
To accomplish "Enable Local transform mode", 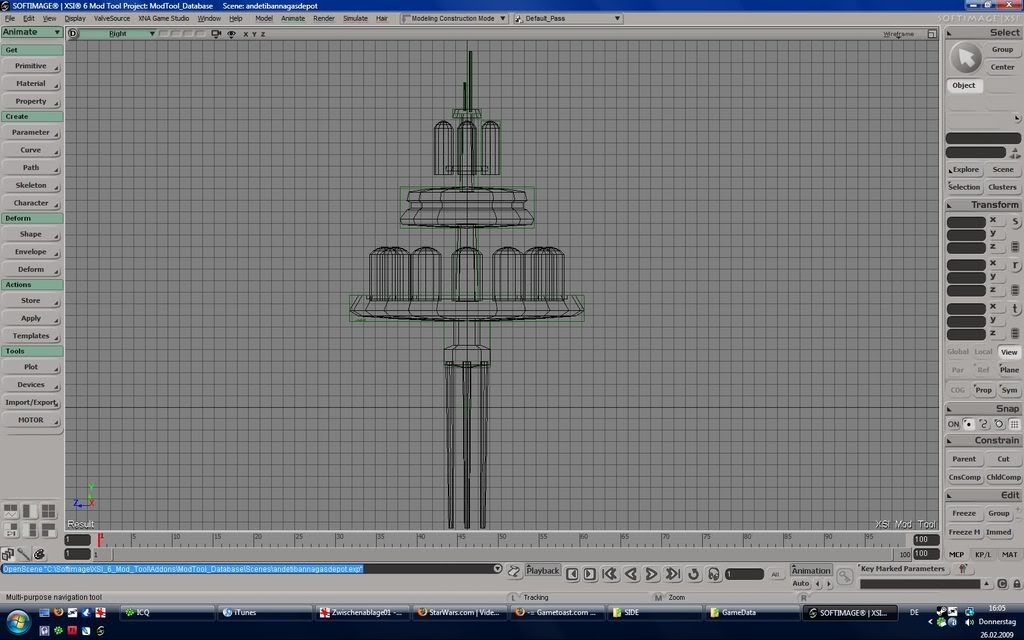I will [984, 352].
